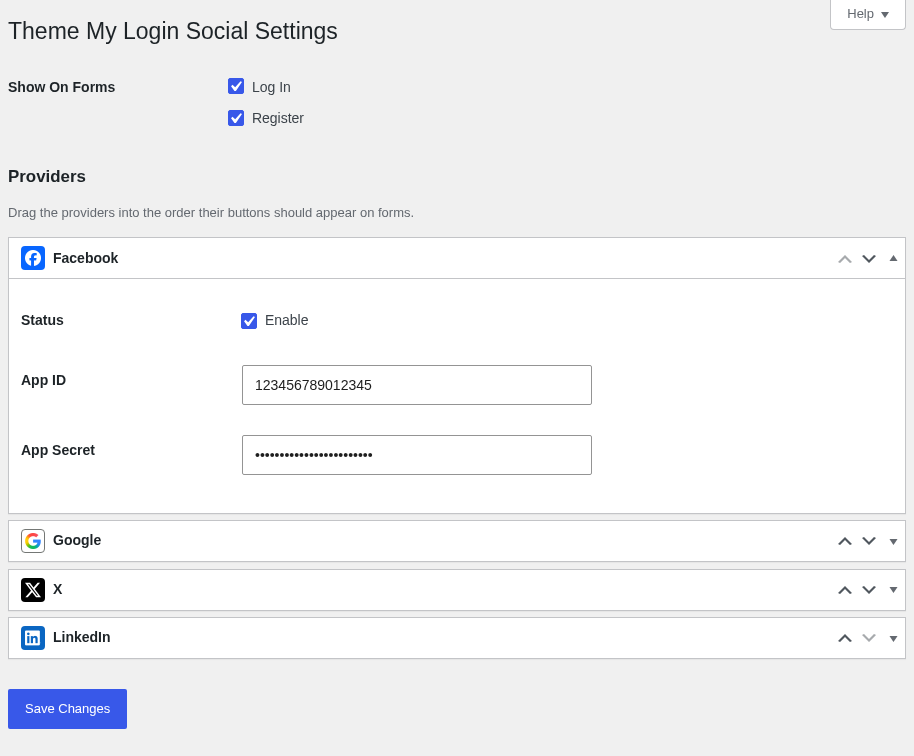Click the App Secret field label
The image size is (914, 756).
pyautogui.click(x=58, y=450)
